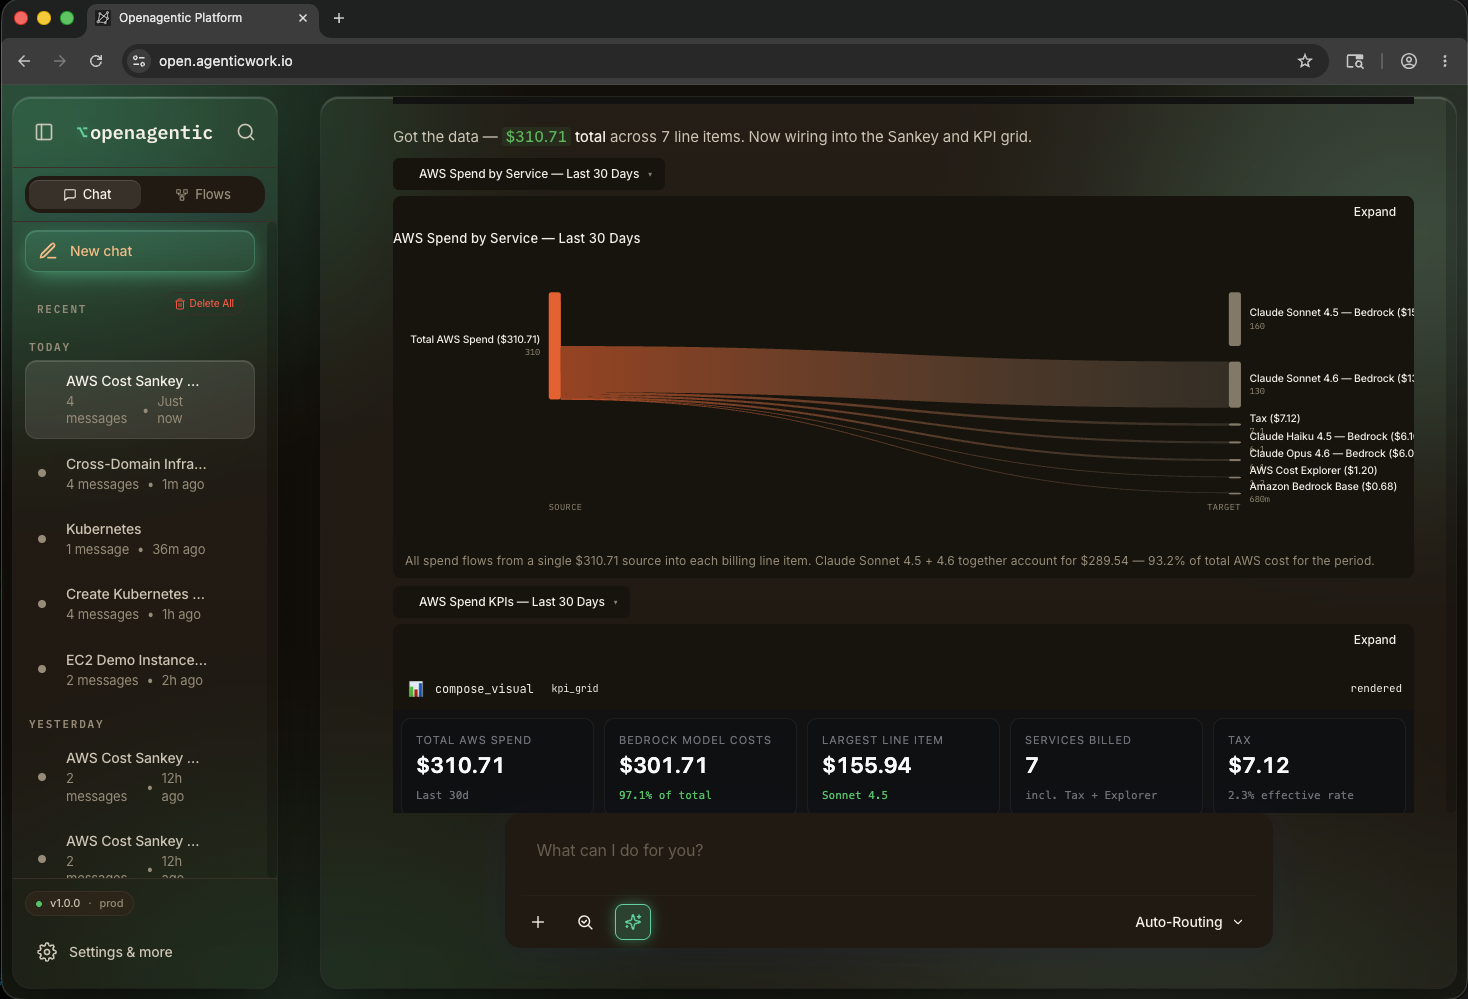
Task: Close the Openagentic Platform tab
Action: coord(303,18)
